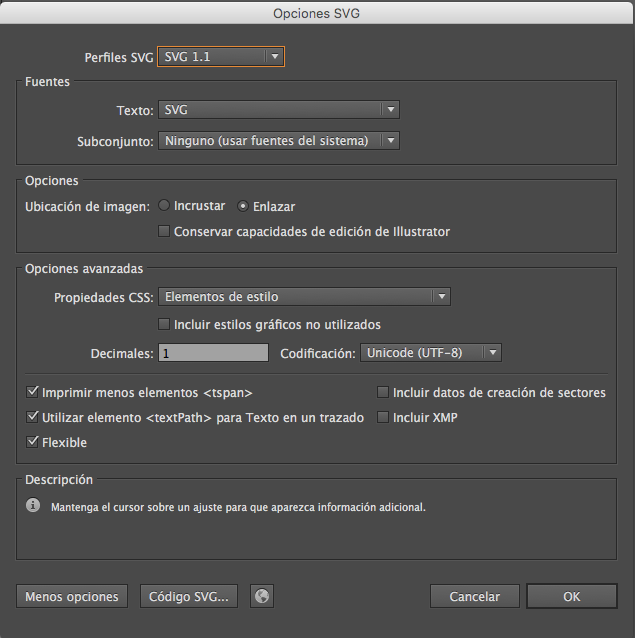Screen dimensions: 635x638
Task: Confirm with the OK button
Action: [x=572, y=596]
